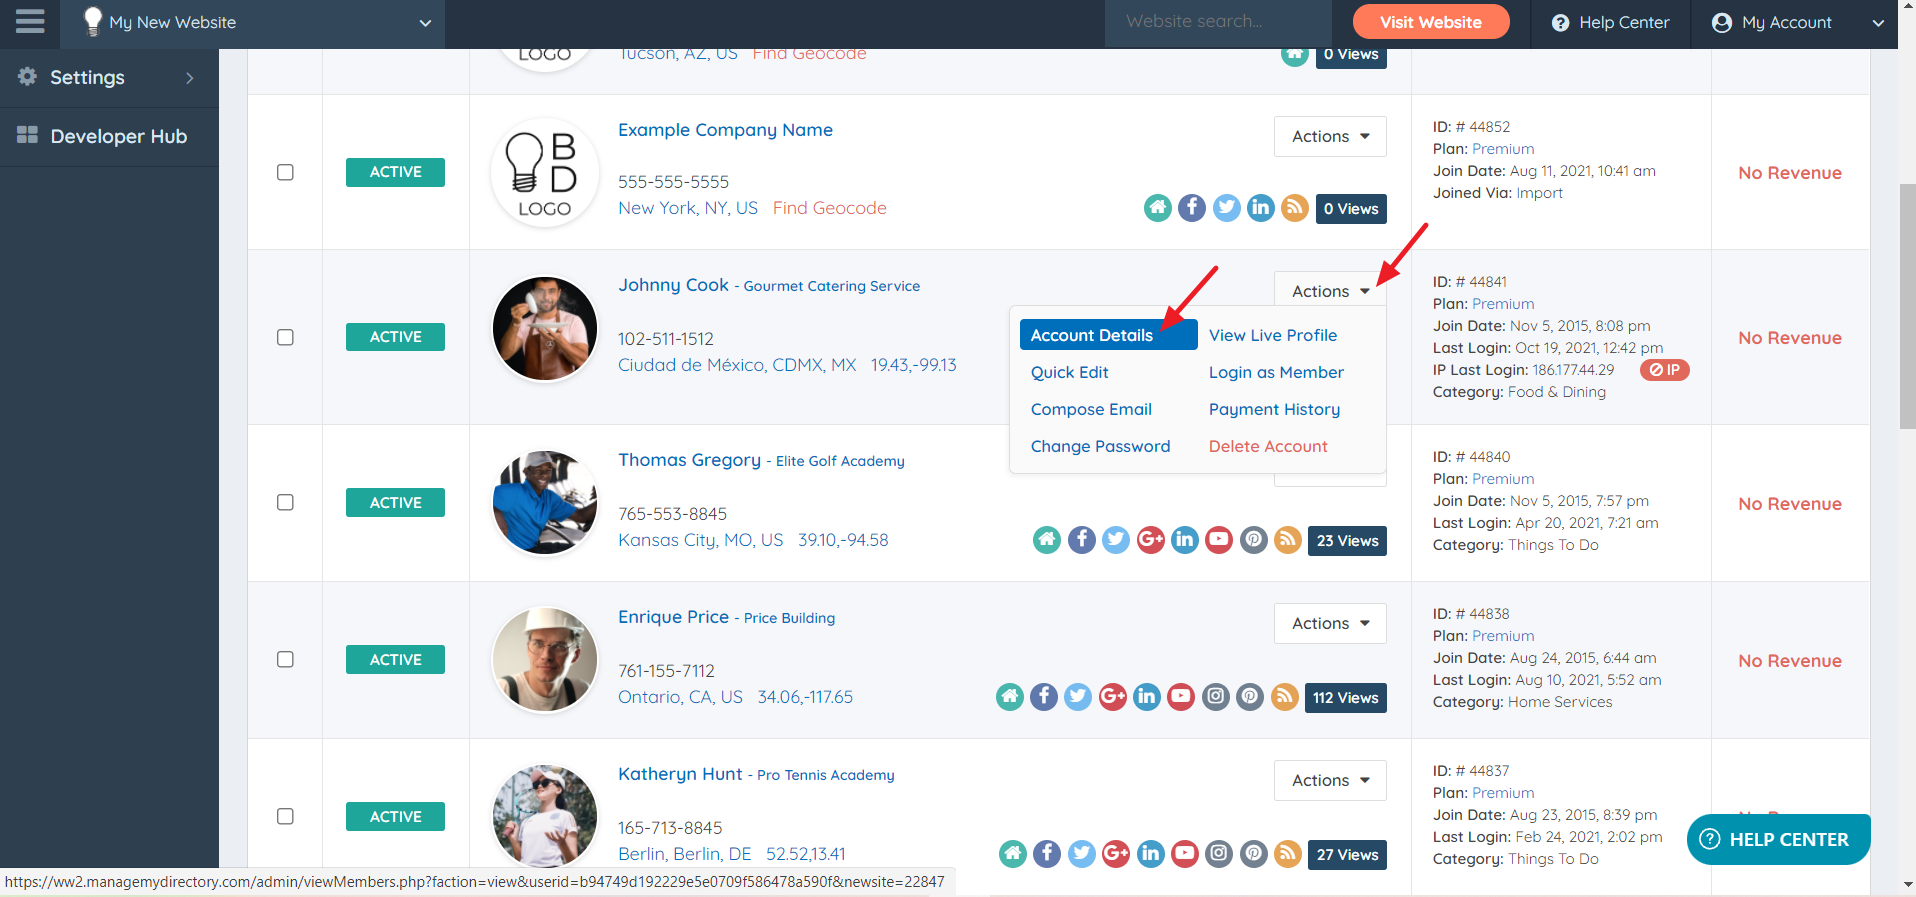The height and width of the screenshot is (897, 1916).
Task: Click the lightbulb logo beside My New Website
Action: point(92,22)
